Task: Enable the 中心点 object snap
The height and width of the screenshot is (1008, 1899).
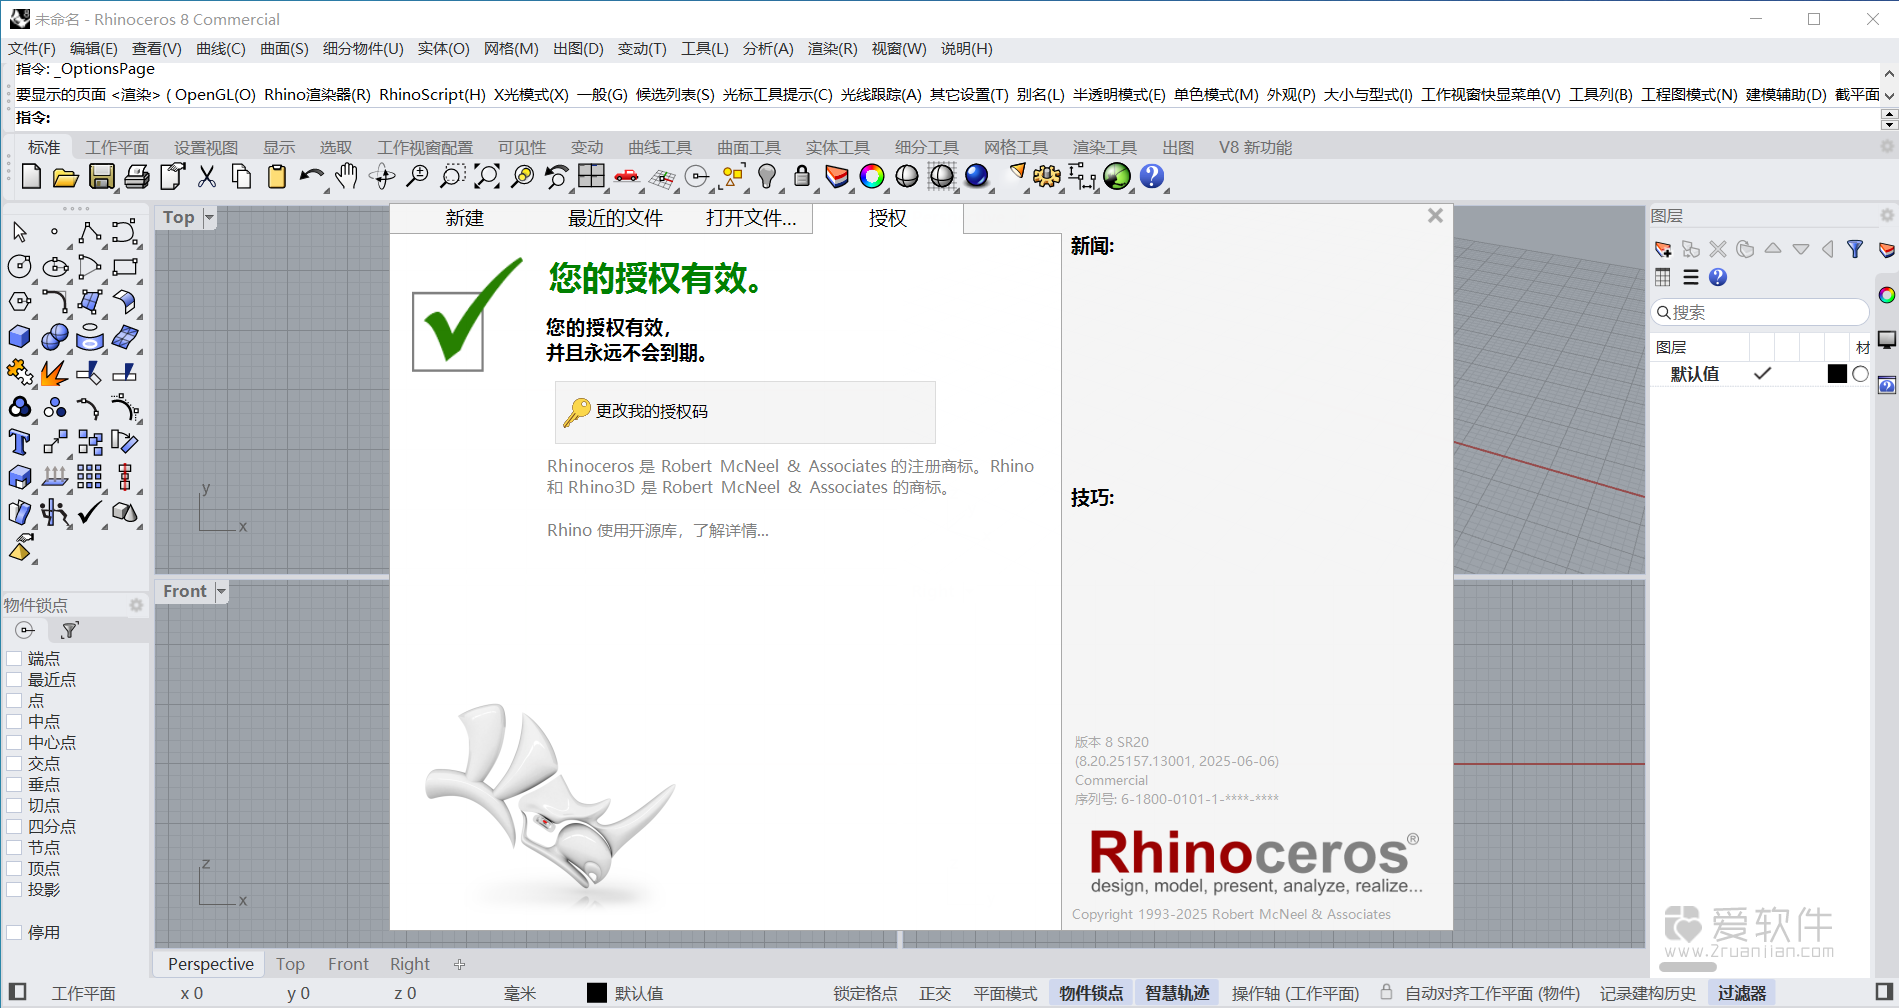Action: (x=14, y=742)
